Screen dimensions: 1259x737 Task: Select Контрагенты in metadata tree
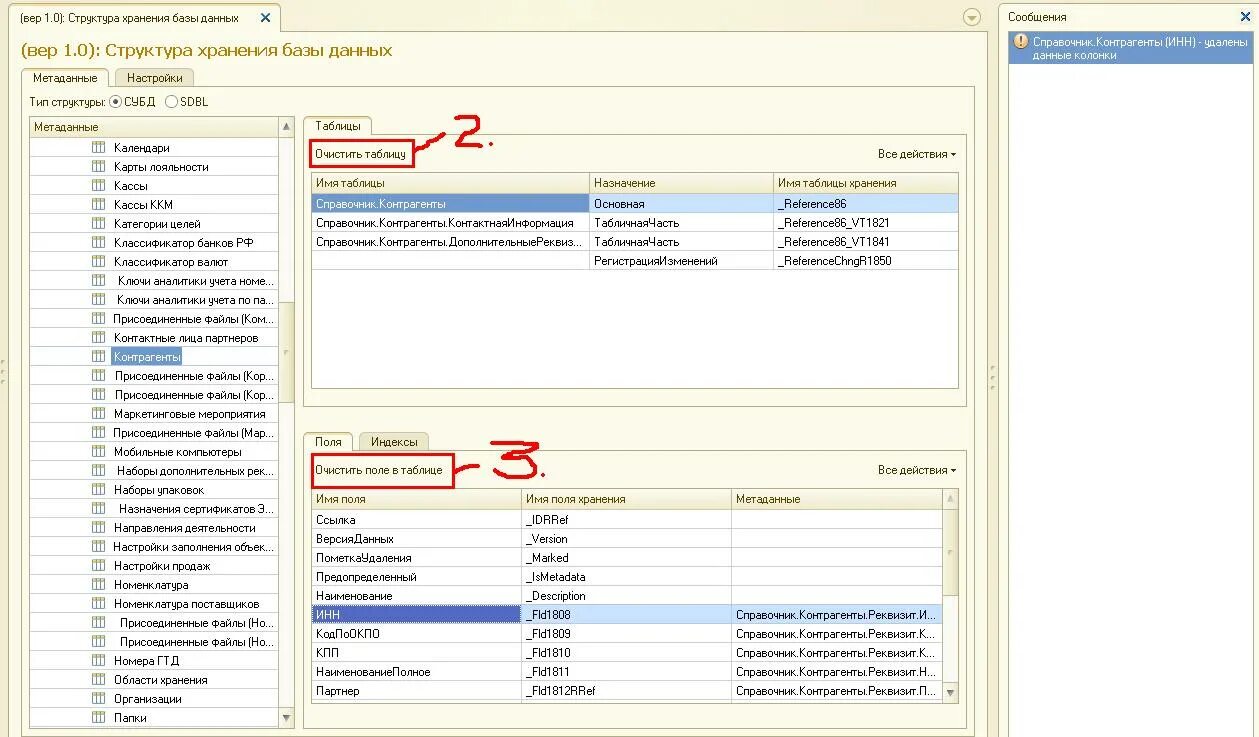pyautogui.click(x=147, y=356)
